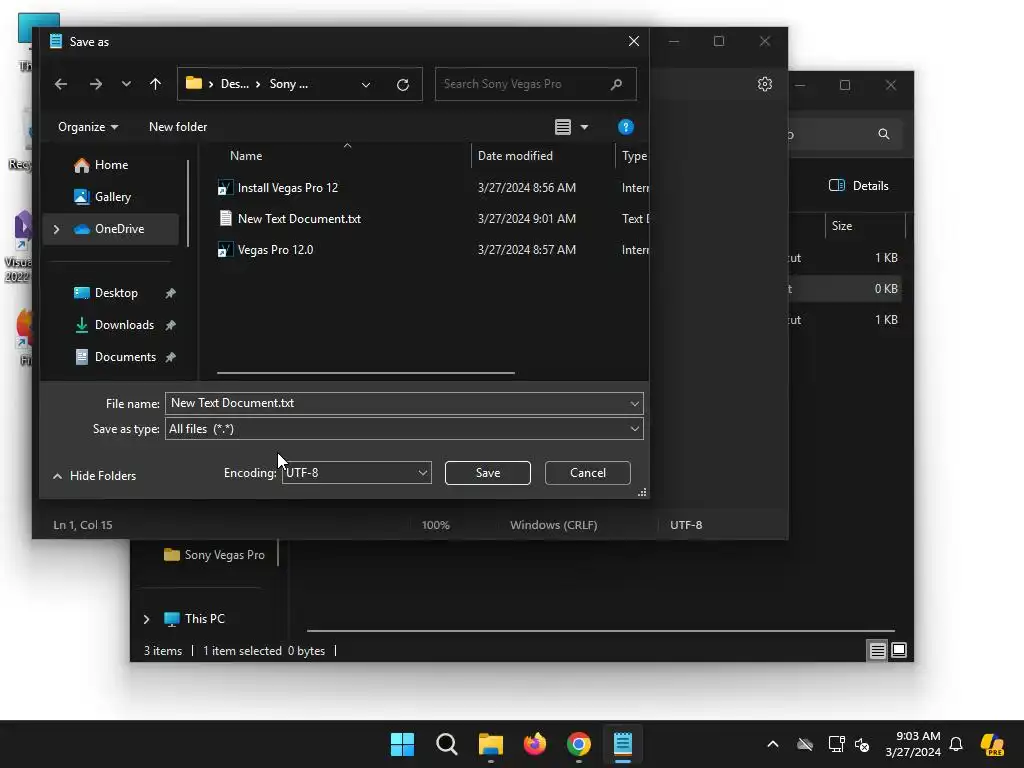
Task: Click the horizontal scrollbar in file list
Action: pyautogui.click(x=366, y=373)
